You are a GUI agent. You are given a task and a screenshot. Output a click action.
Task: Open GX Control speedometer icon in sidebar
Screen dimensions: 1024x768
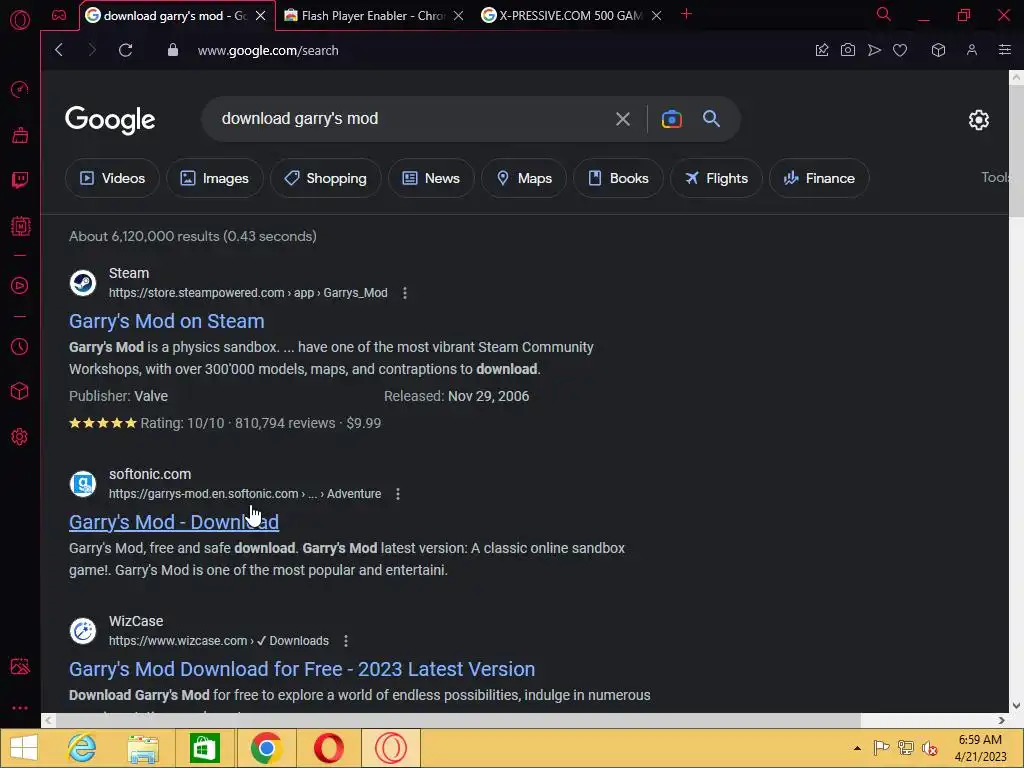click(x=20, y=89)
